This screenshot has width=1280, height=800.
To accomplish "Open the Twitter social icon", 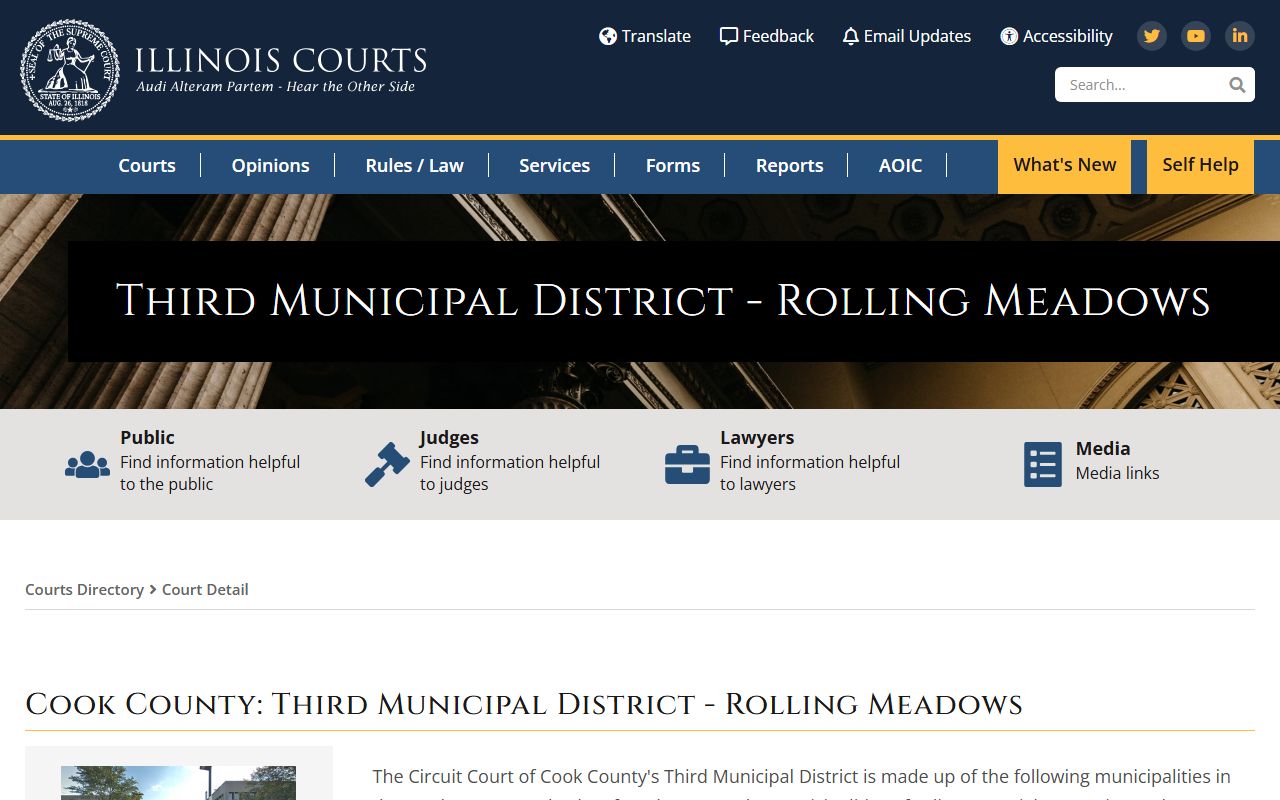I will 1152,36.
